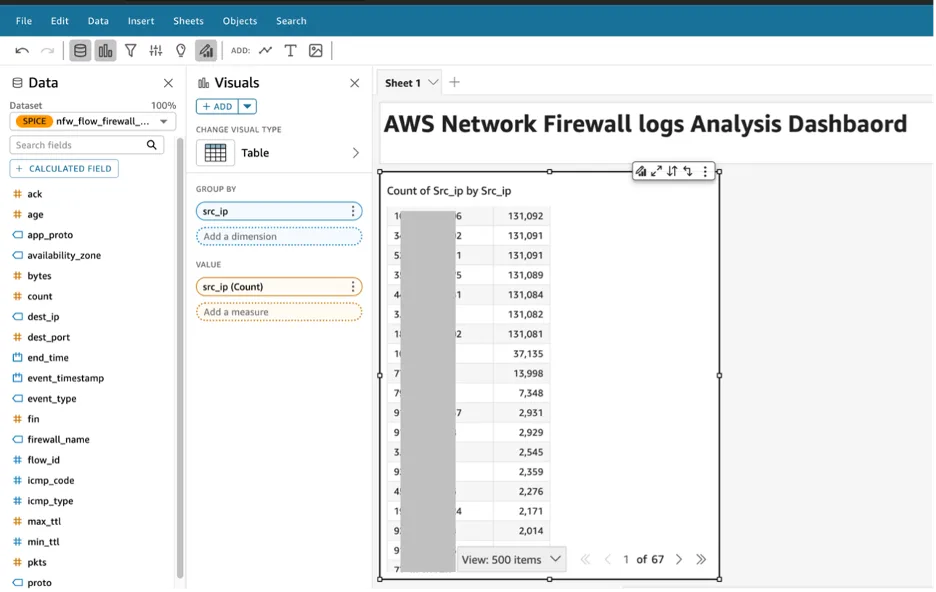Viewport: 936px width, 592px height.
Task: Click the Add a dimension placeholder
Action: point(279,236)
